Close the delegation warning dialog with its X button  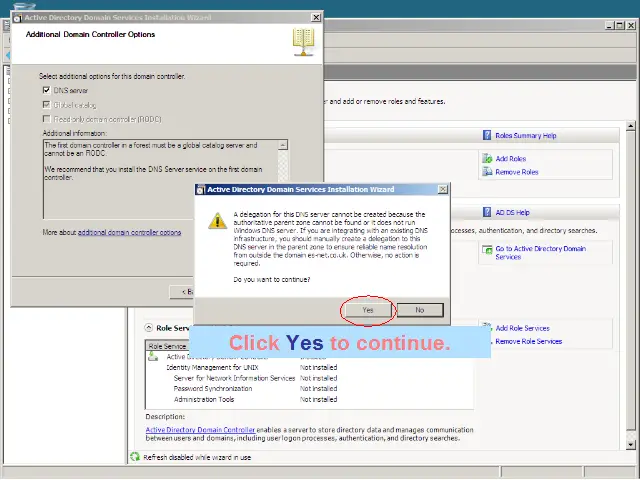coord(443,189)
